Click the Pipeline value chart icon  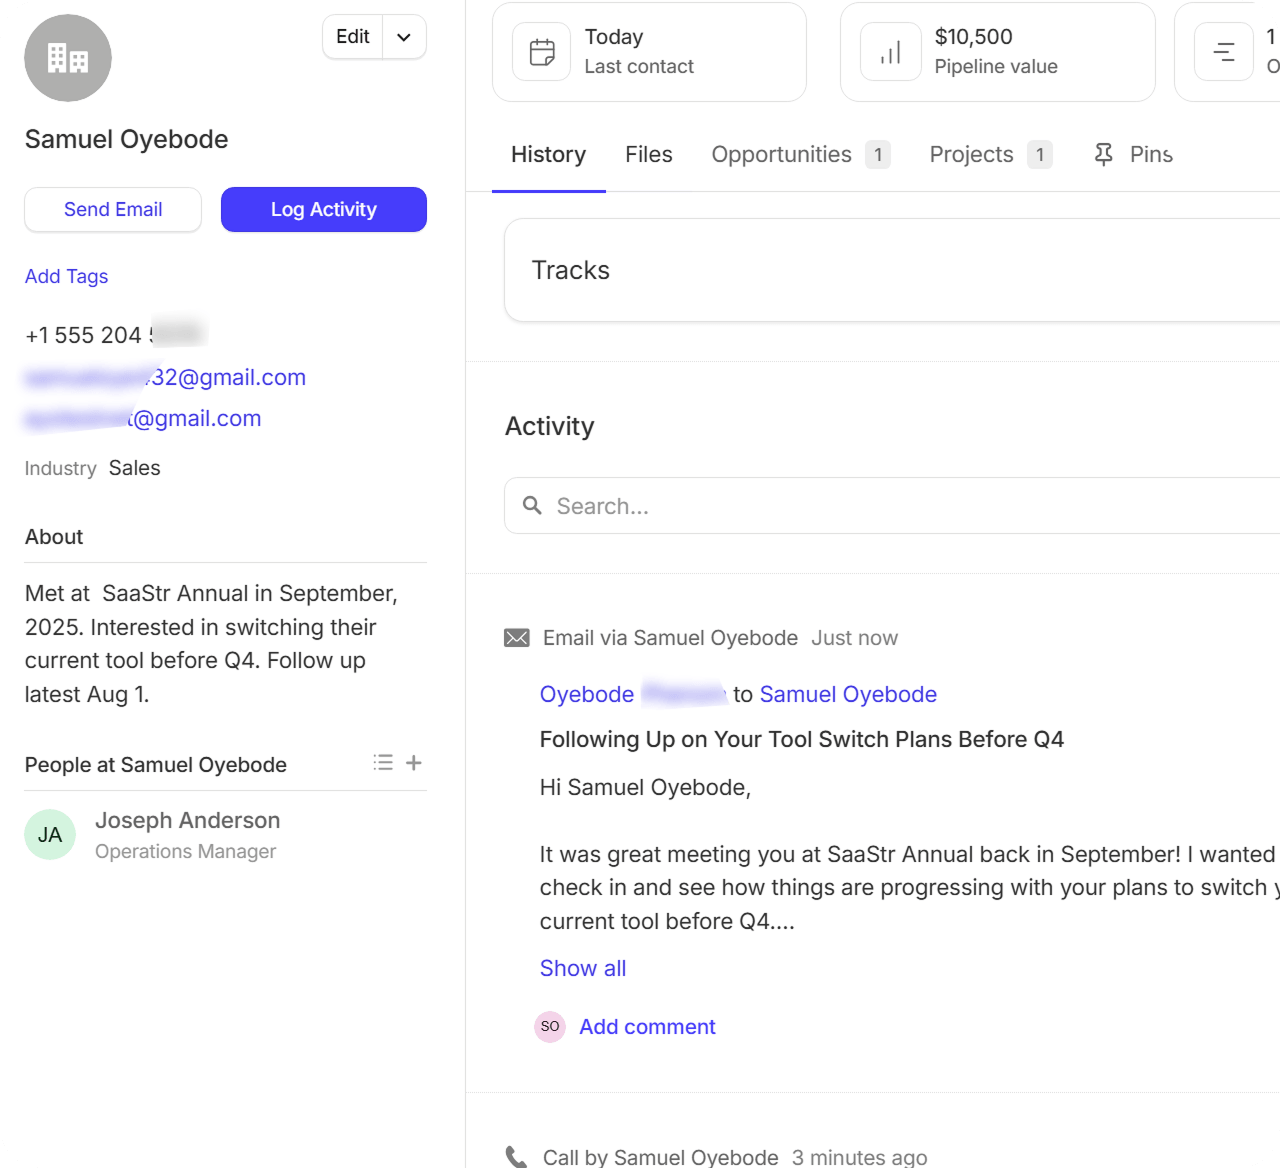(890, 52)
